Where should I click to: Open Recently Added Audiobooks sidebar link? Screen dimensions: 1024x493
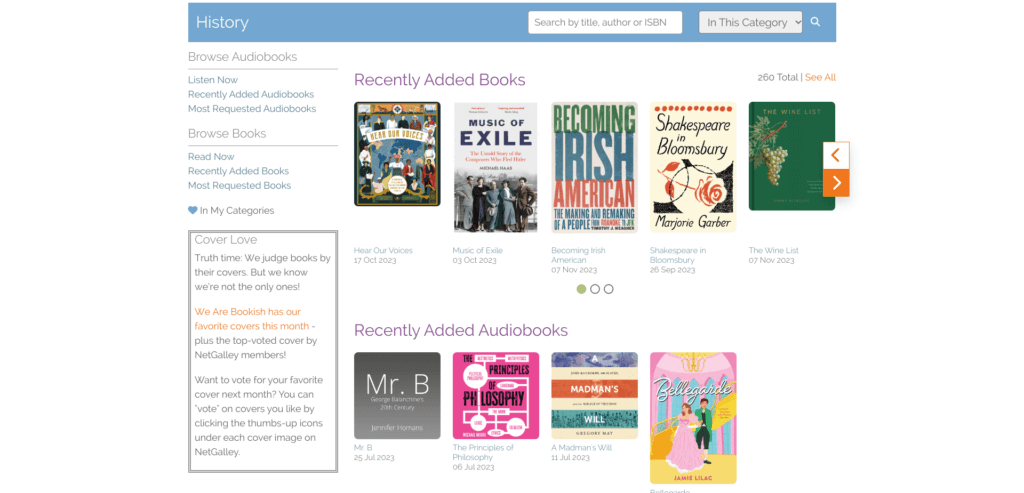click(x=251, y=94)
